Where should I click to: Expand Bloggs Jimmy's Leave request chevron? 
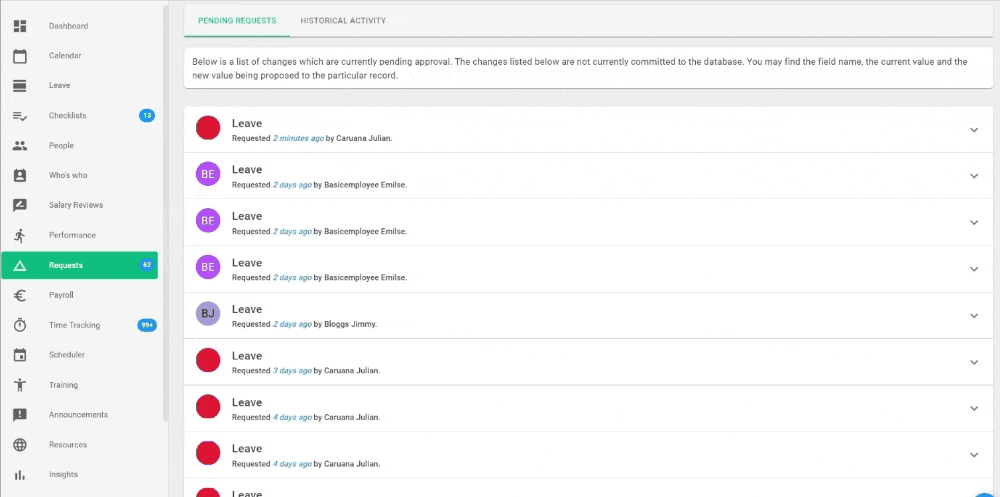click(974, 316)
